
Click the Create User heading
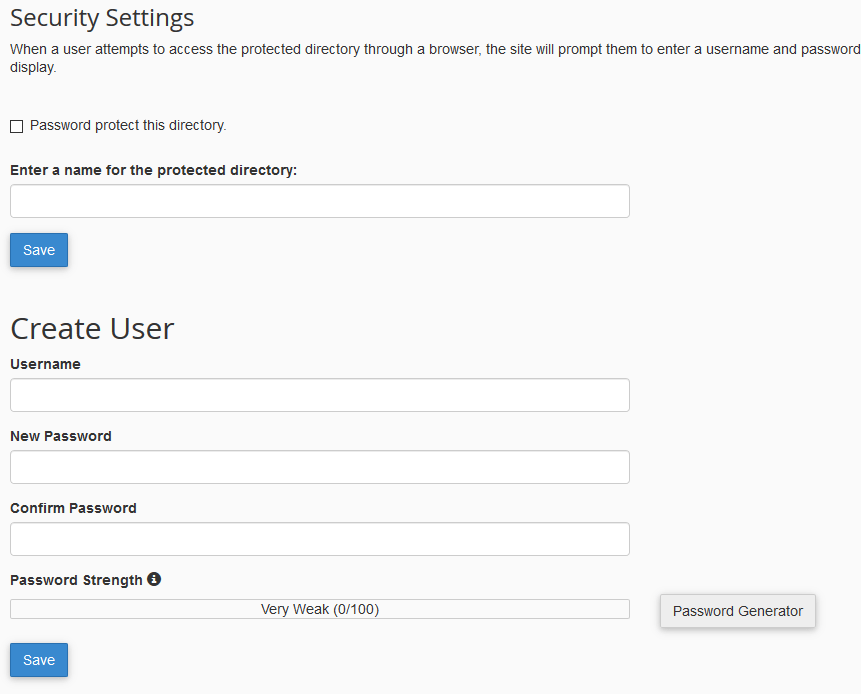(x=92, y=329)
